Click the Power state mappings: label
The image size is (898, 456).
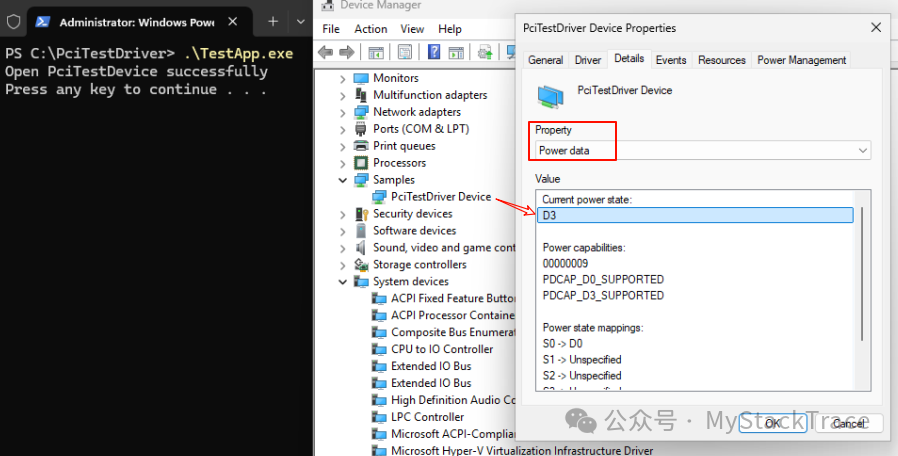[593, 328]
